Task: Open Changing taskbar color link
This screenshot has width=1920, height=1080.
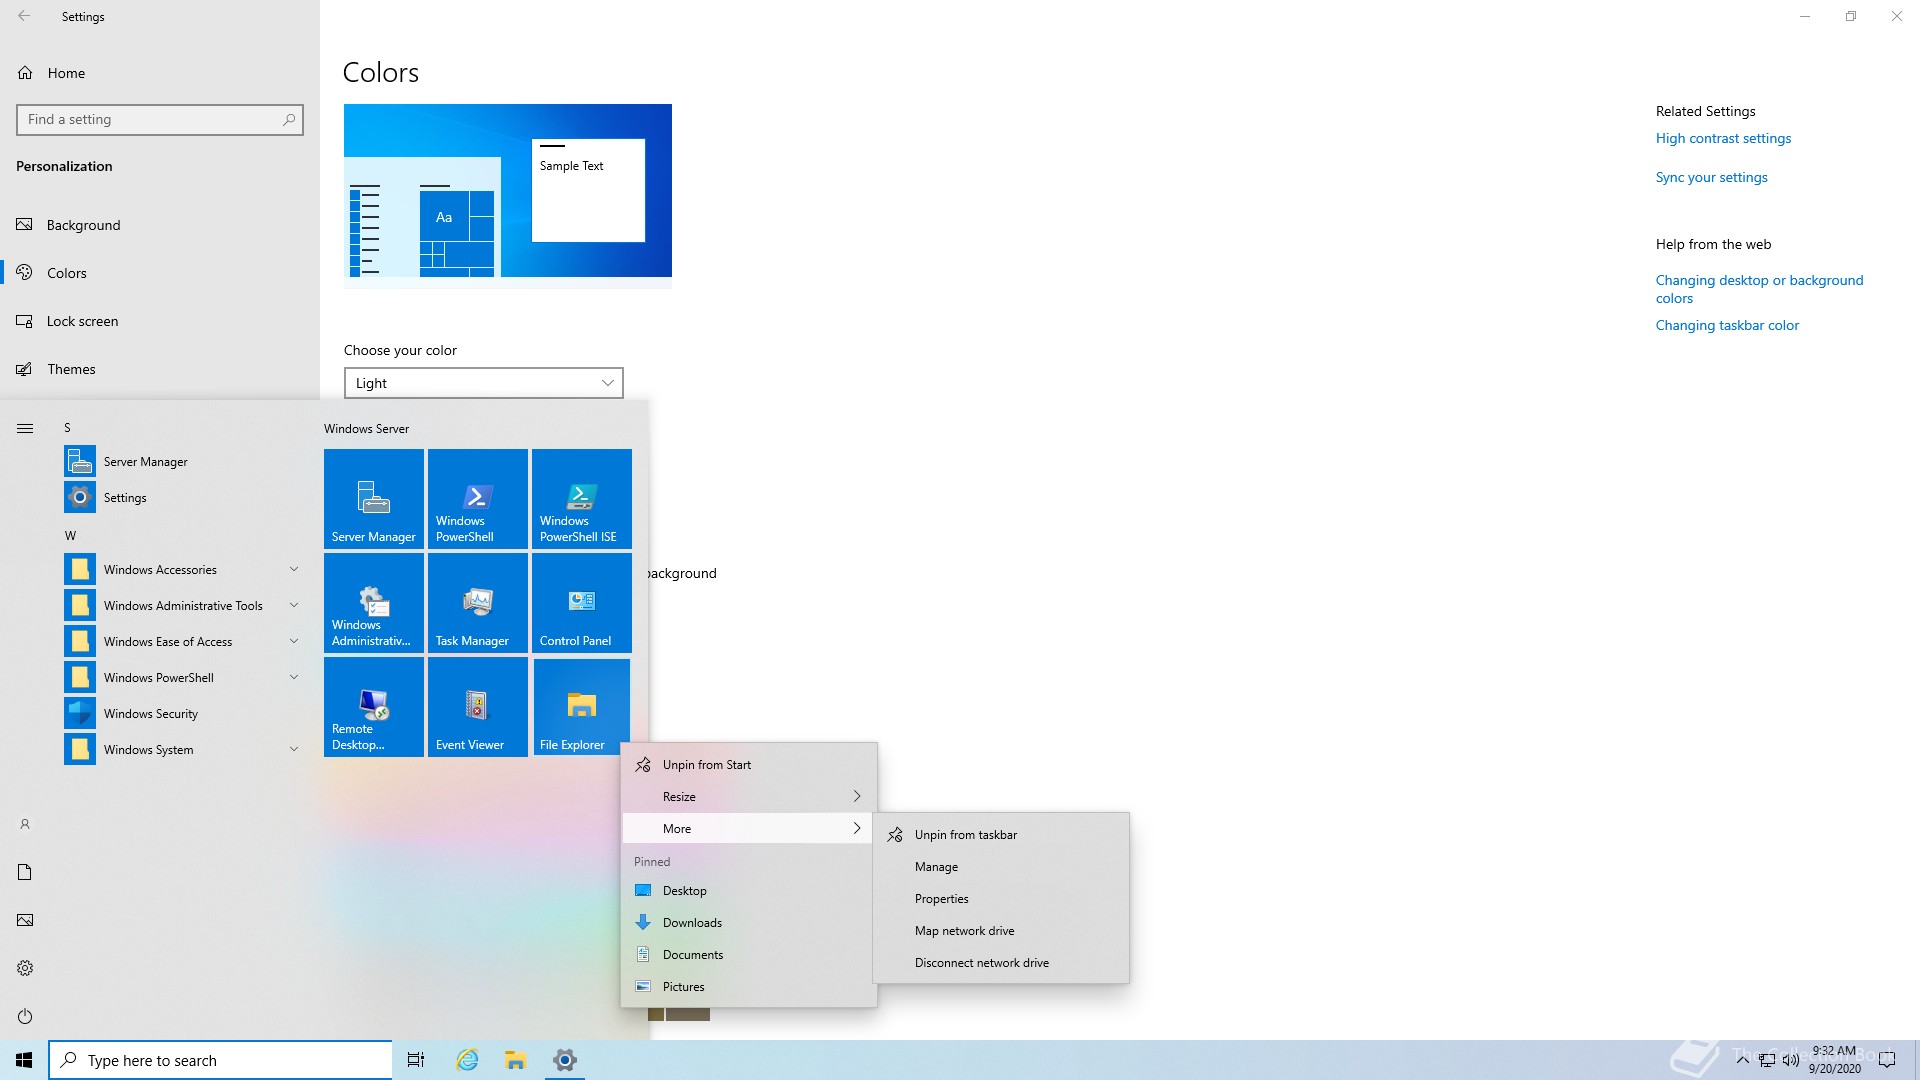Action: [1727, 325]
